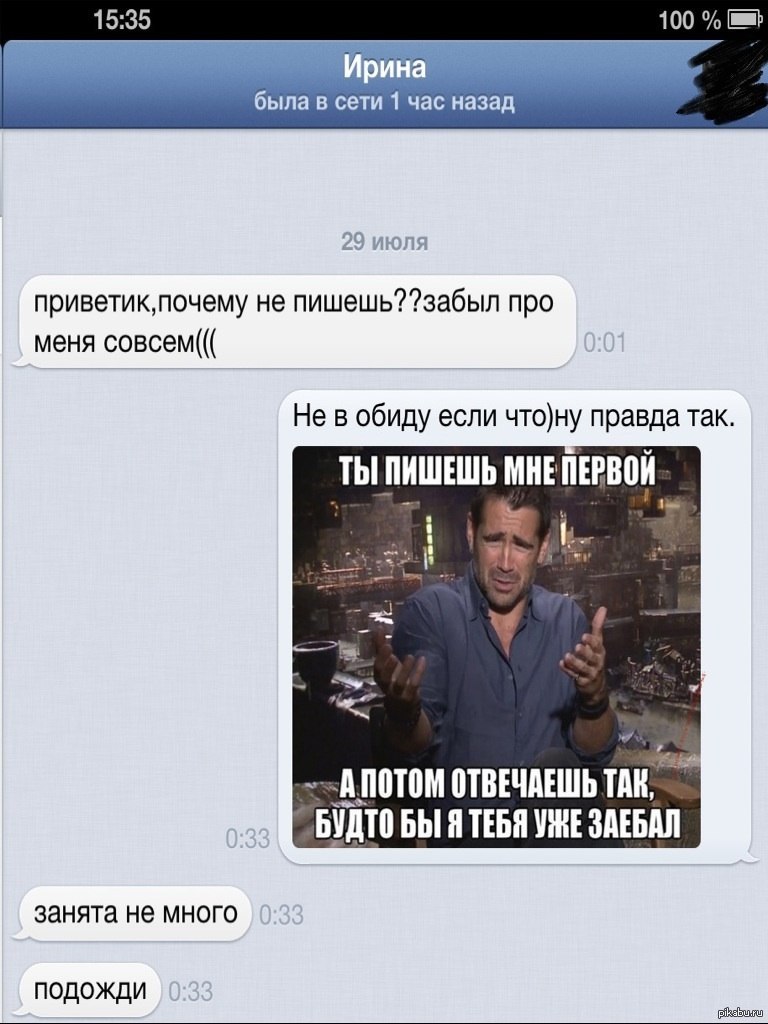Tap the man's face in the meme
Image resolution: width=768 pixels, height=1024 pixels.
coord(508,535)
